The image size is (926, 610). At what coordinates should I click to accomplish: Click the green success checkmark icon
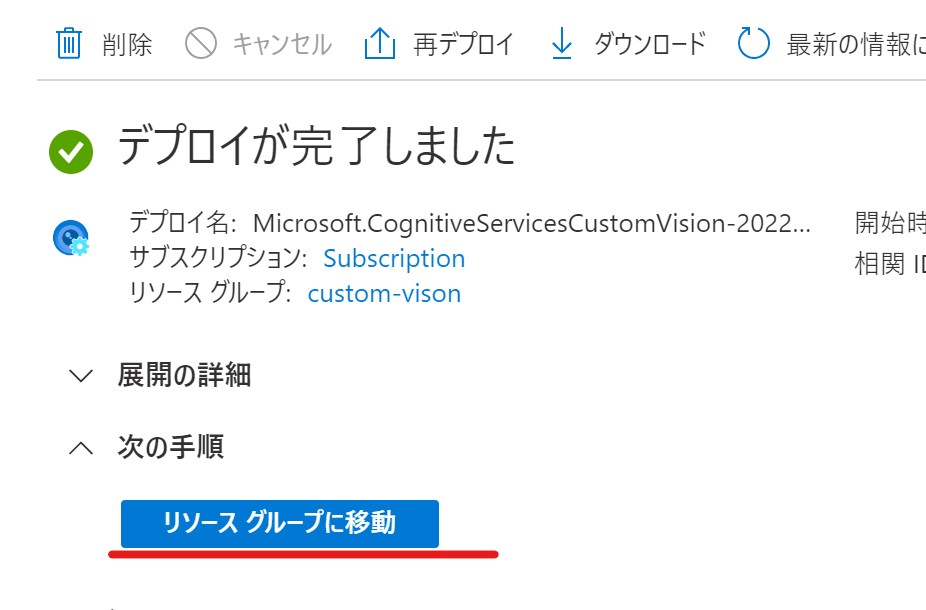[x=71, y=152]
